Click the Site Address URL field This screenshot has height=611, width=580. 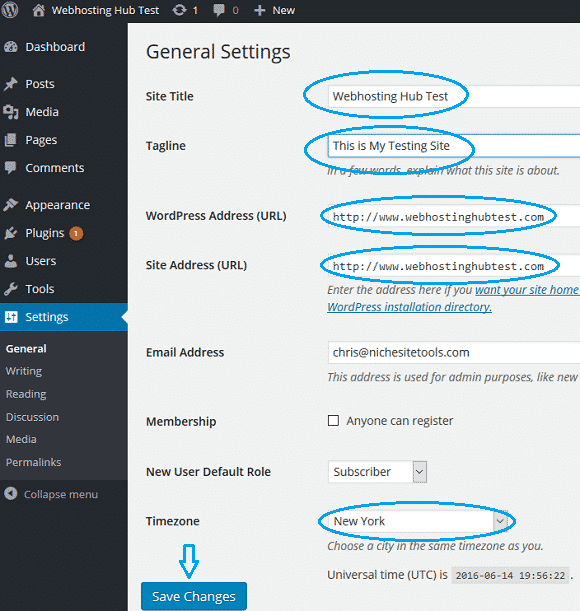pyautogui.click(x=454, y=265)
